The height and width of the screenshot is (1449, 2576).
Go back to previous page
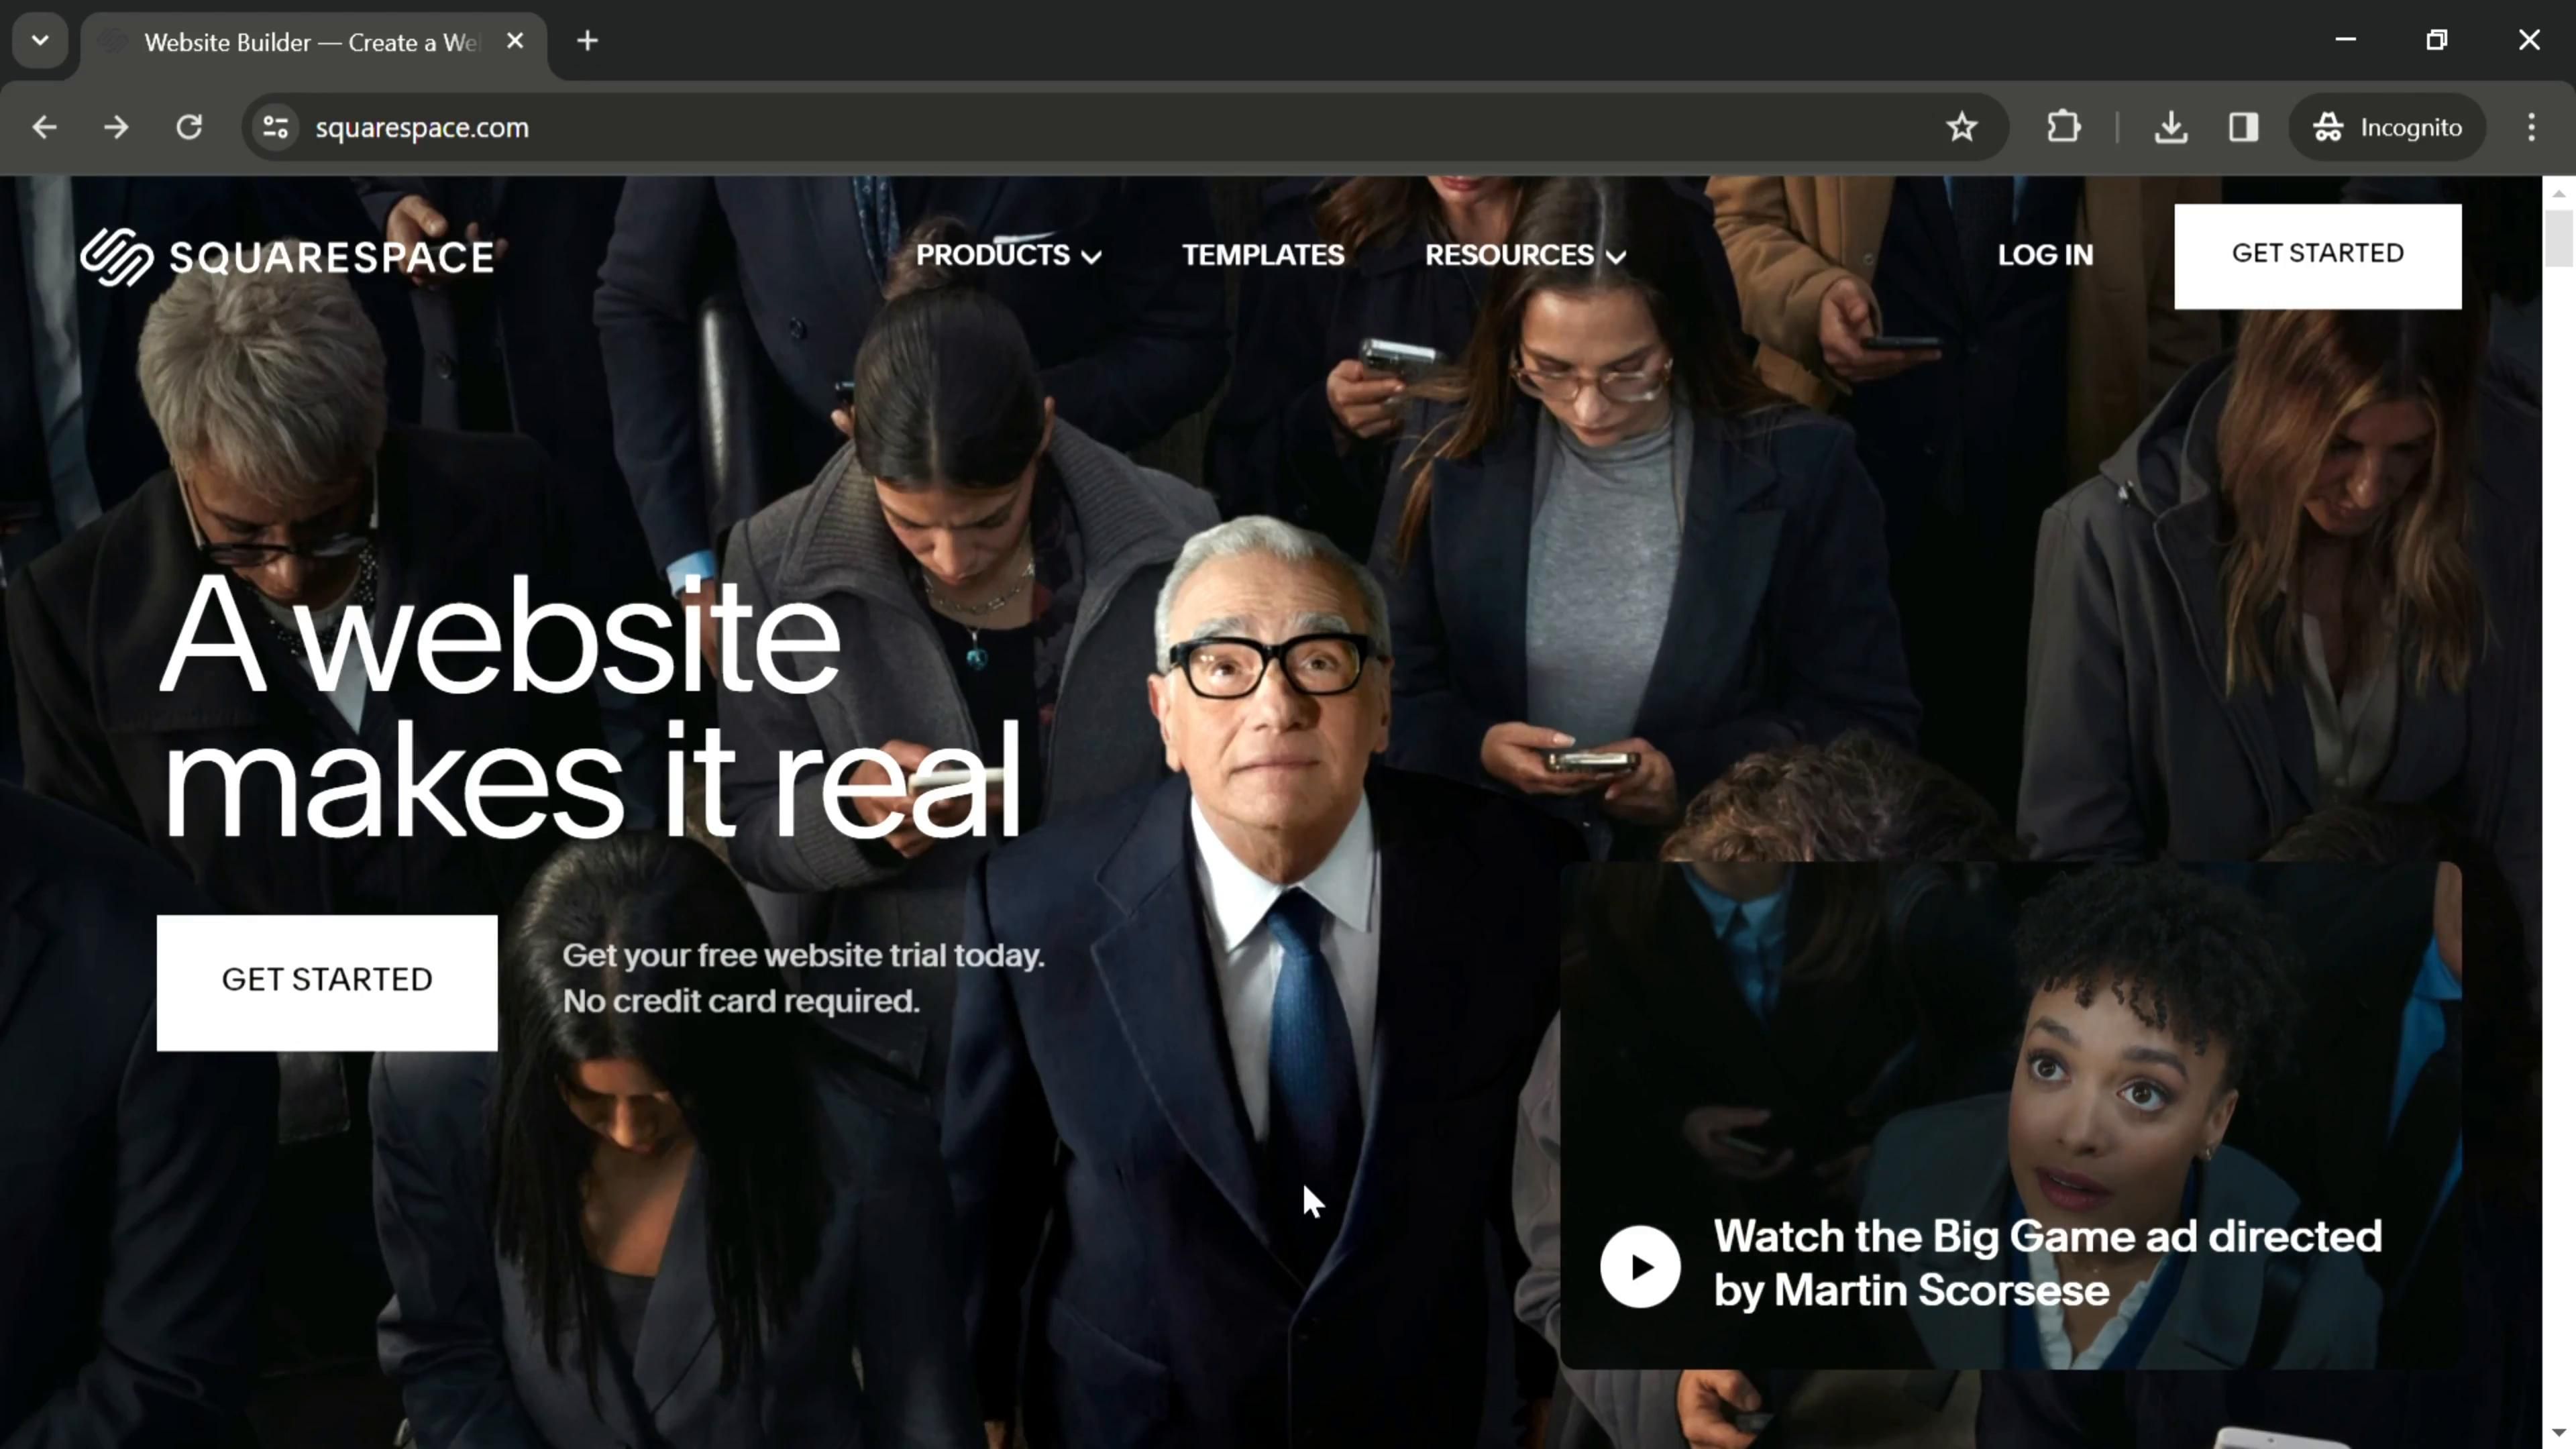pos(44,127)
